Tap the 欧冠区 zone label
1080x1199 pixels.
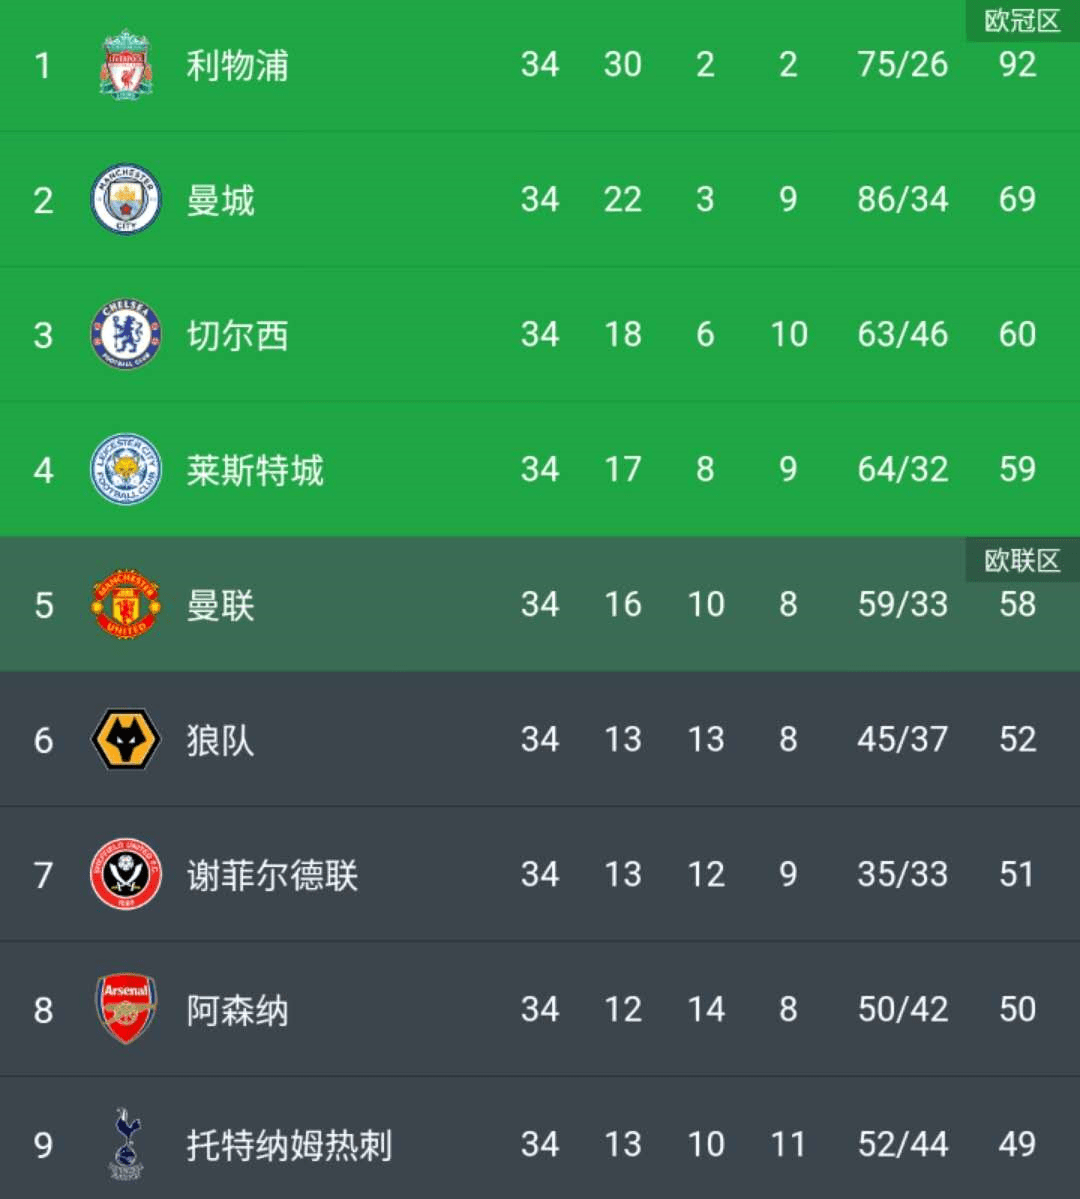(1022, 21)
